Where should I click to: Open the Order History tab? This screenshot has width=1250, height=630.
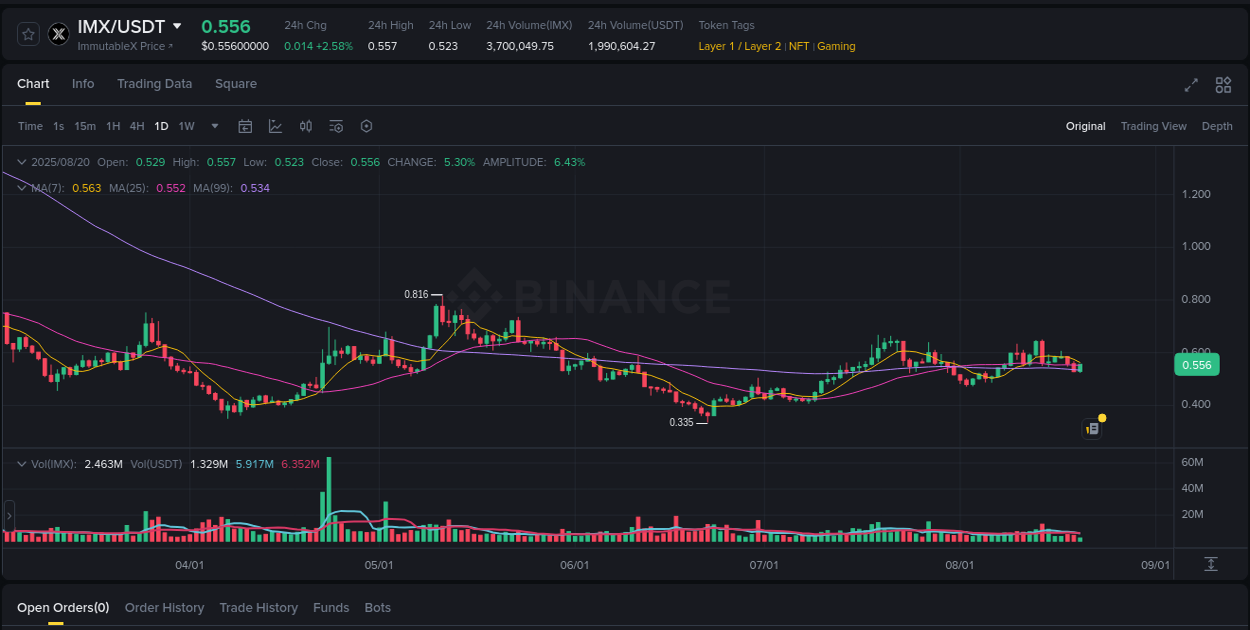(x=164, y=607)
